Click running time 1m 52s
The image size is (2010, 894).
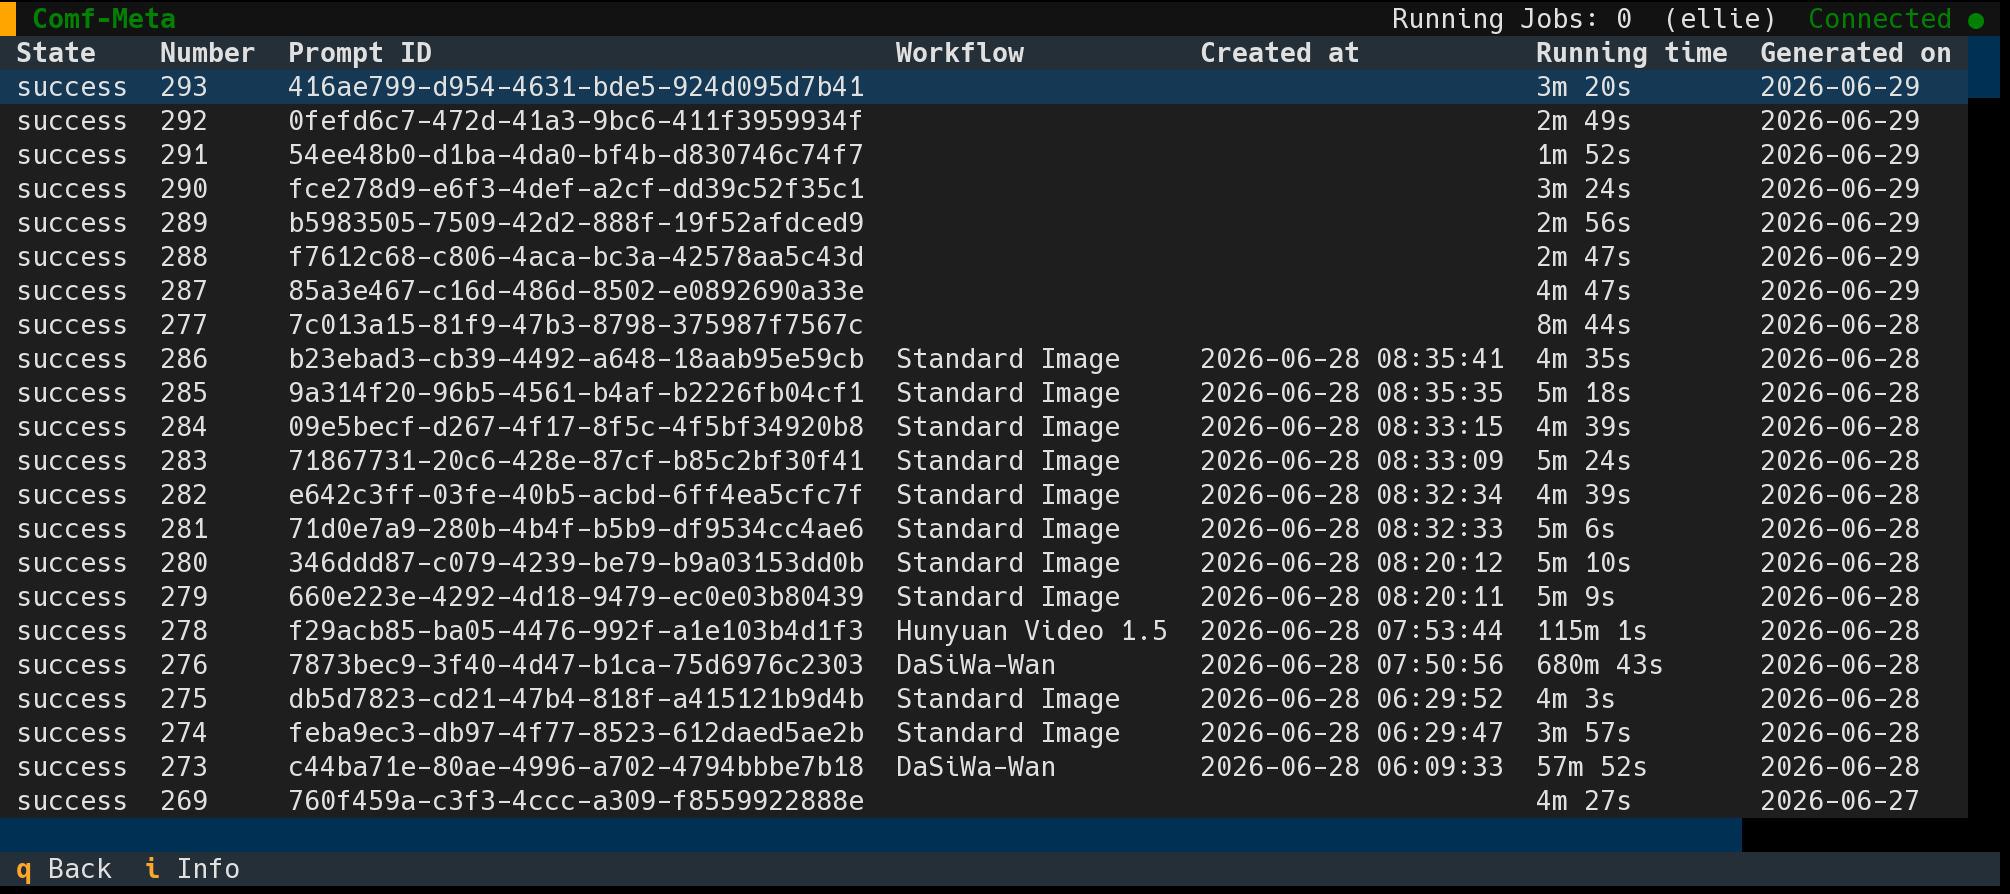pos(1584,155)
